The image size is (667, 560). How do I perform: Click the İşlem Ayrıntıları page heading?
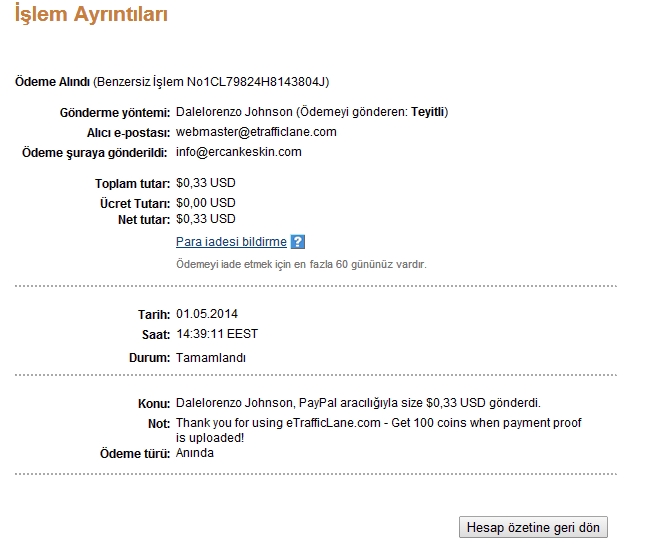tap(91, 14)
